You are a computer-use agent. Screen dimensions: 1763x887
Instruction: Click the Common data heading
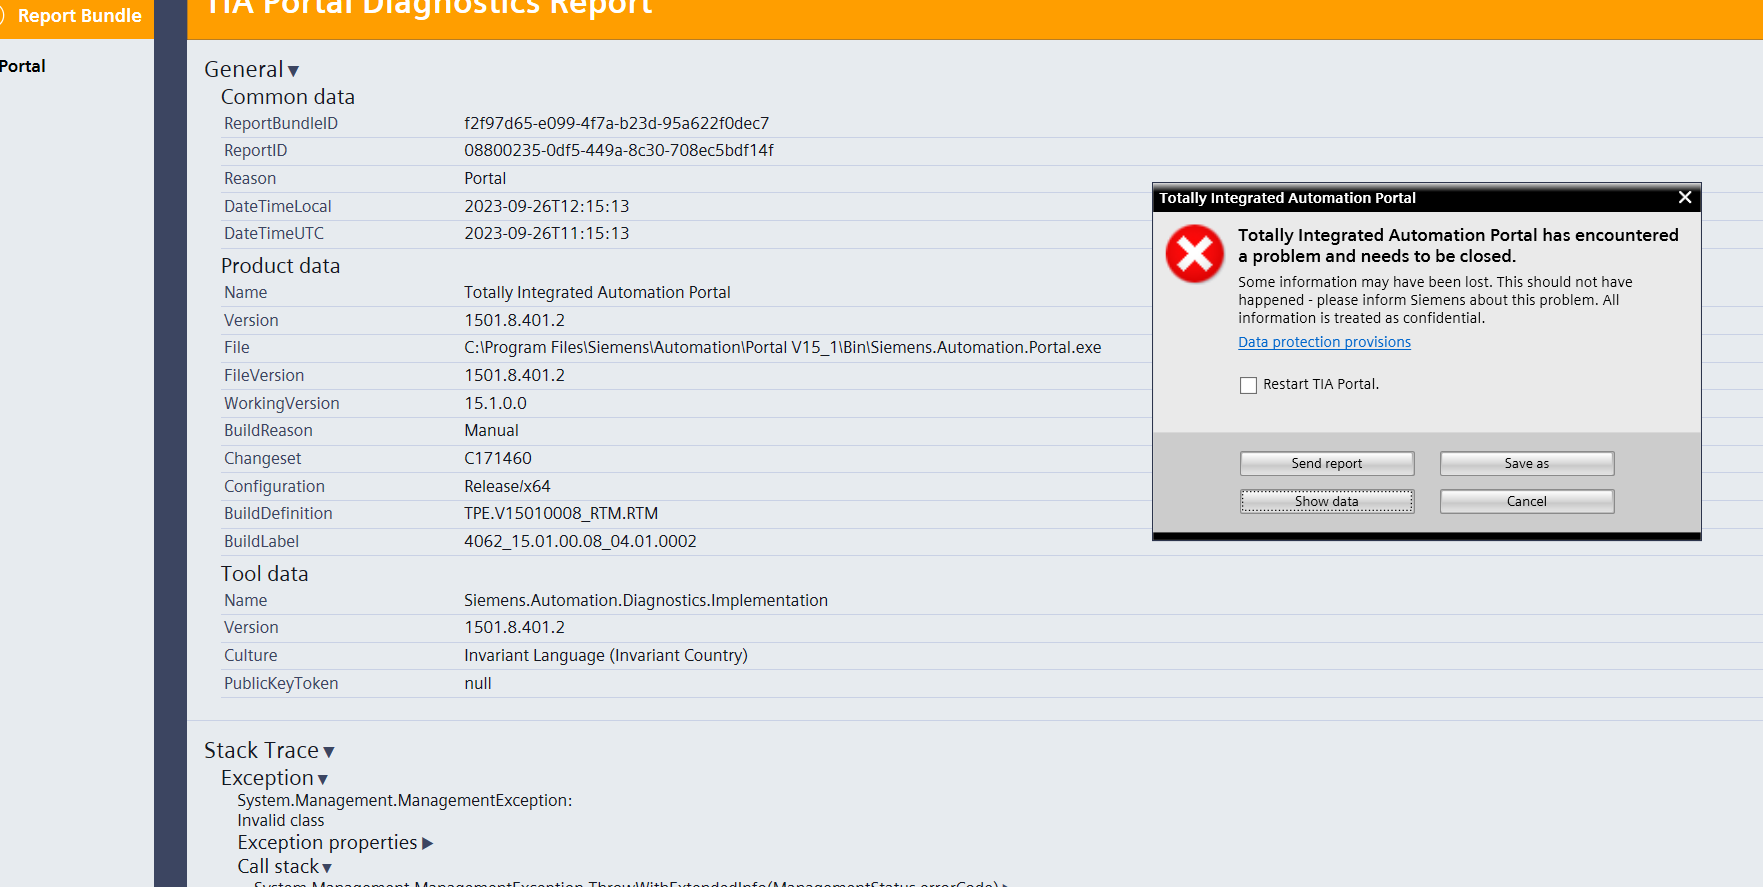pyautogui.click(x=287, y=97)
